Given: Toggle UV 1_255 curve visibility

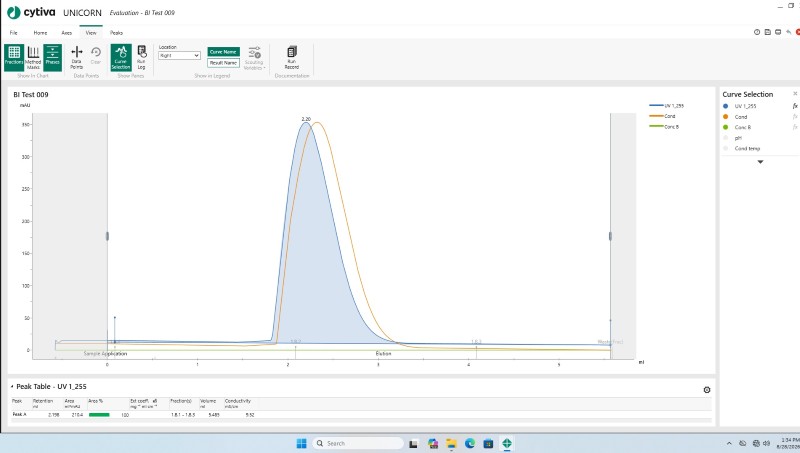Looking at the screenshot, I should point(726,106).
